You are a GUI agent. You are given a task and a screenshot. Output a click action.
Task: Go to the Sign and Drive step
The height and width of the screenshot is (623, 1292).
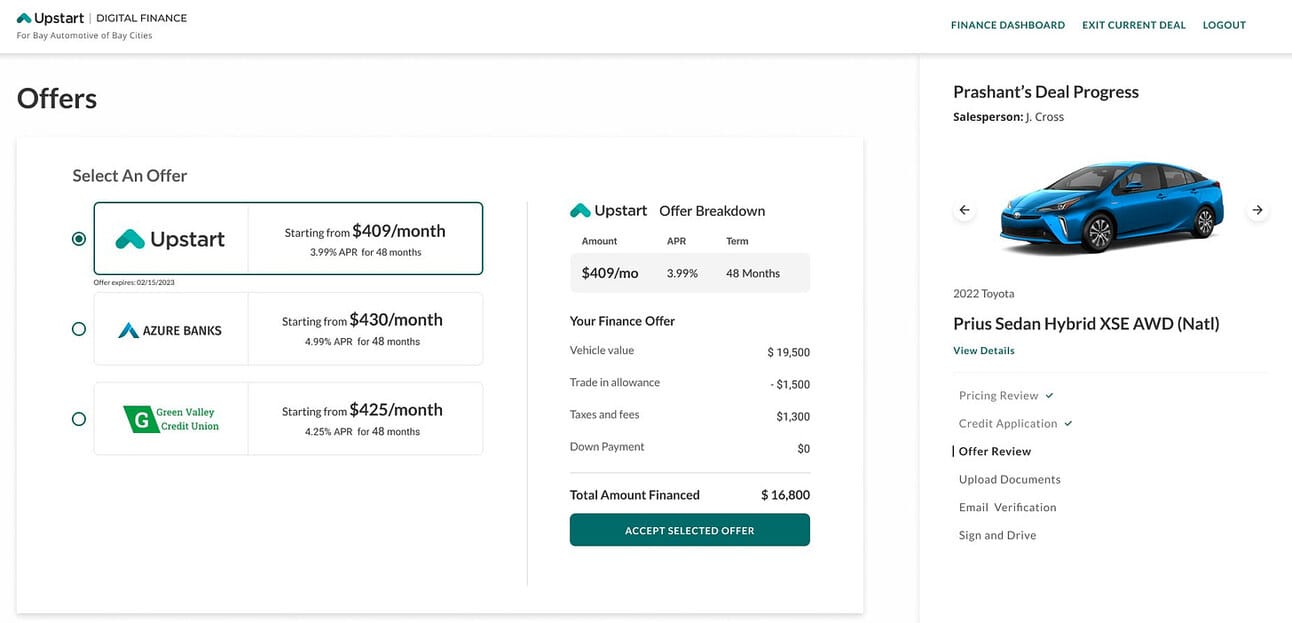pyautogui.click(x=997, y=536)
